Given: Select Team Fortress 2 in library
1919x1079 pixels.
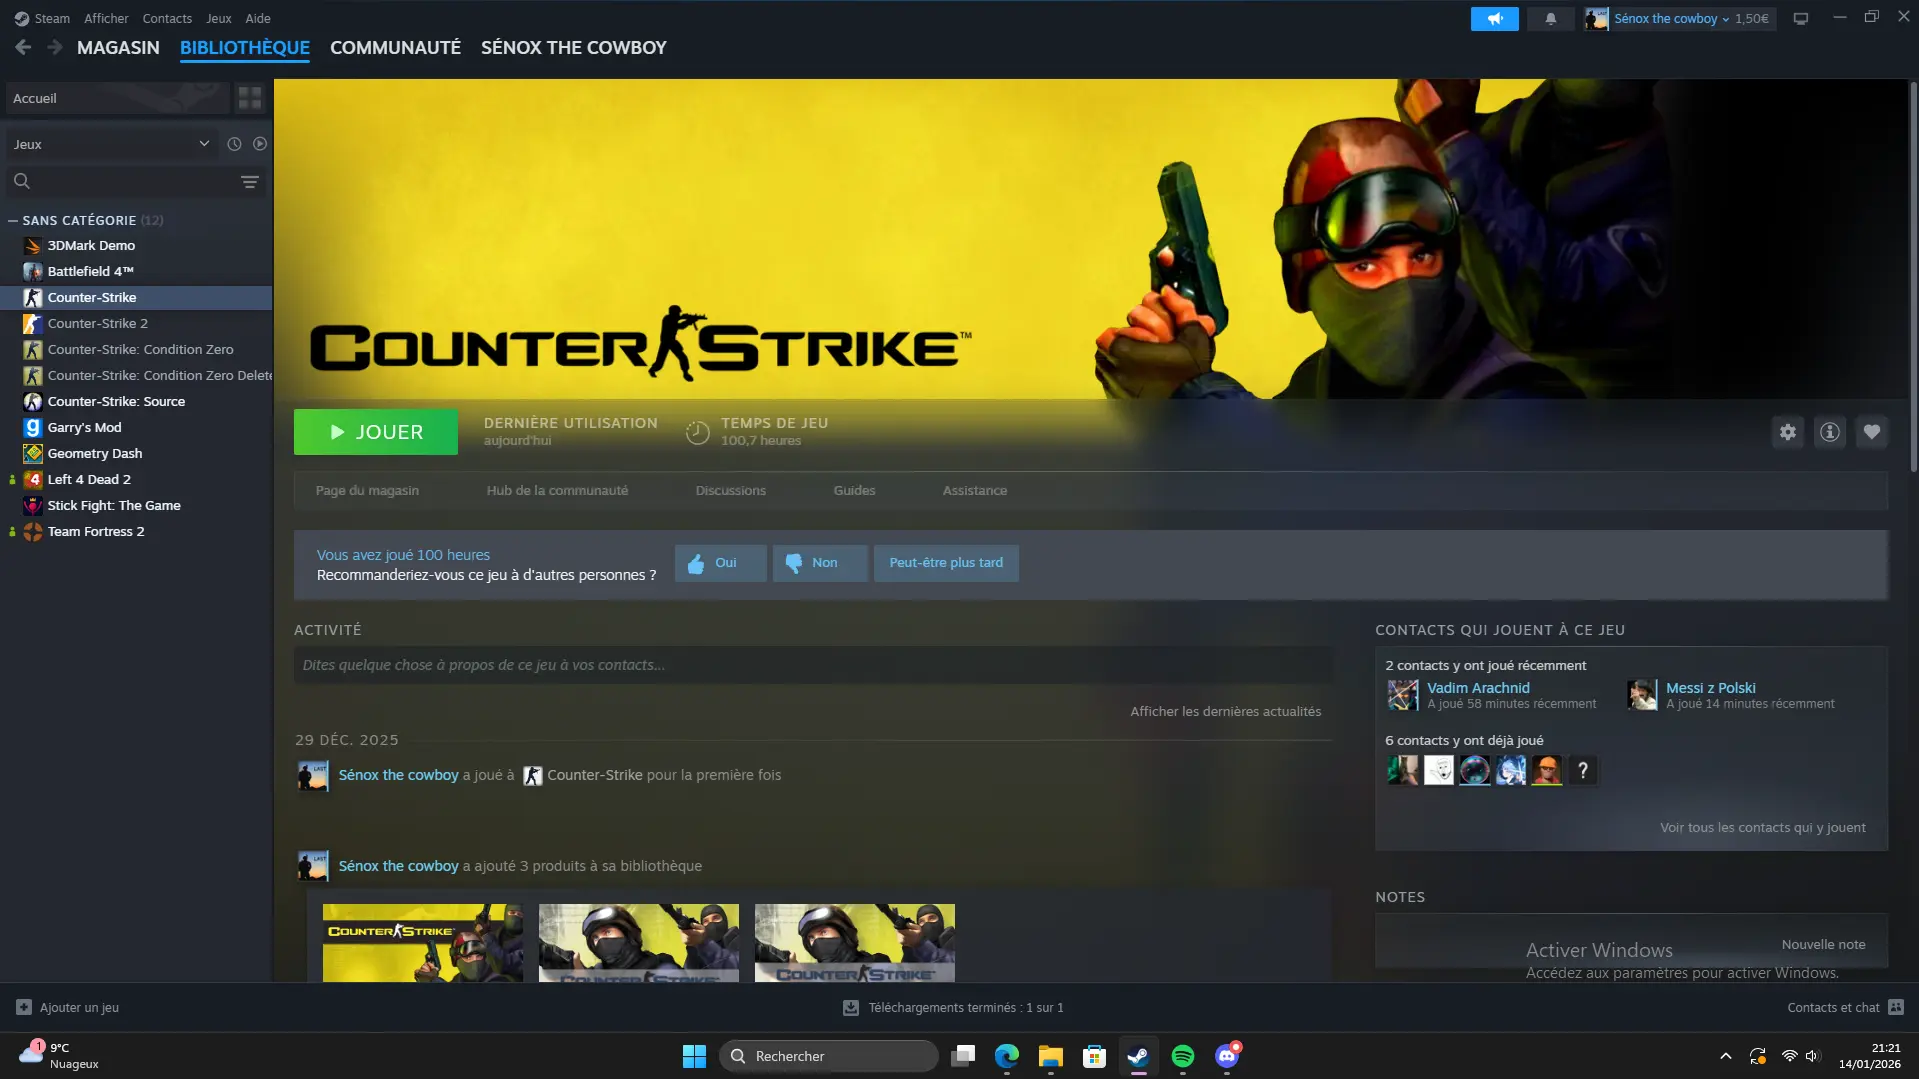Looking at the screenshot, I should click(136, 531).
